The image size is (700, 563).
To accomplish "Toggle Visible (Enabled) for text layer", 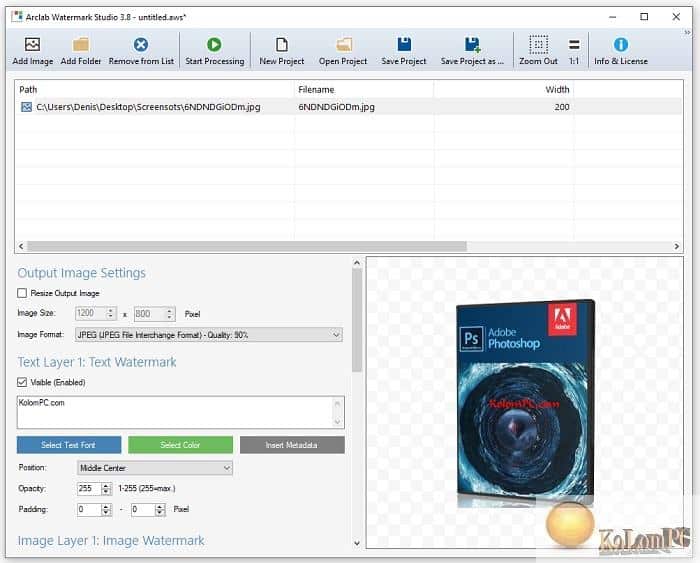I will pyautogui.click(x=22, y=382).
